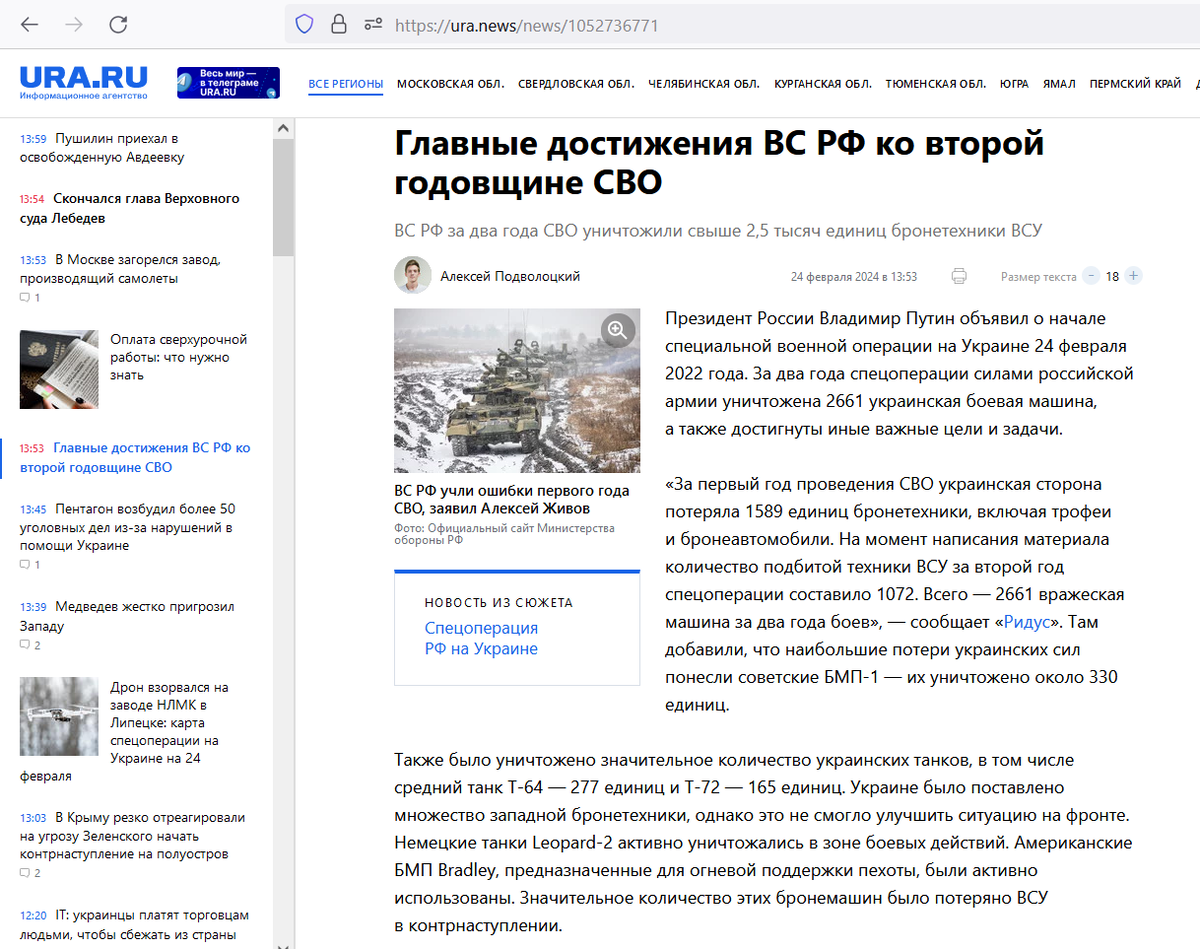This screenshot has height=949, width=1200.
Task: Select the ВСЕ РЕГИОНЫ menu item
Action: (x=345, y=85)
